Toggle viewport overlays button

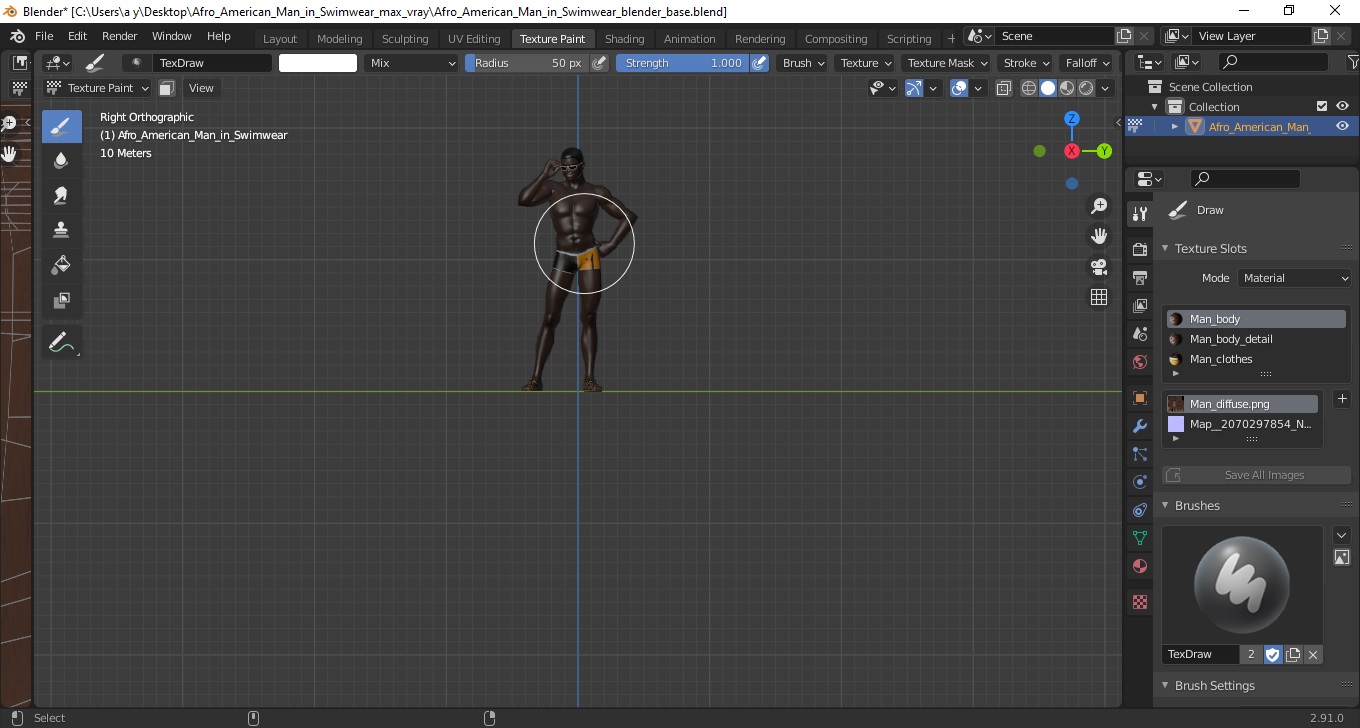(959, 88)
